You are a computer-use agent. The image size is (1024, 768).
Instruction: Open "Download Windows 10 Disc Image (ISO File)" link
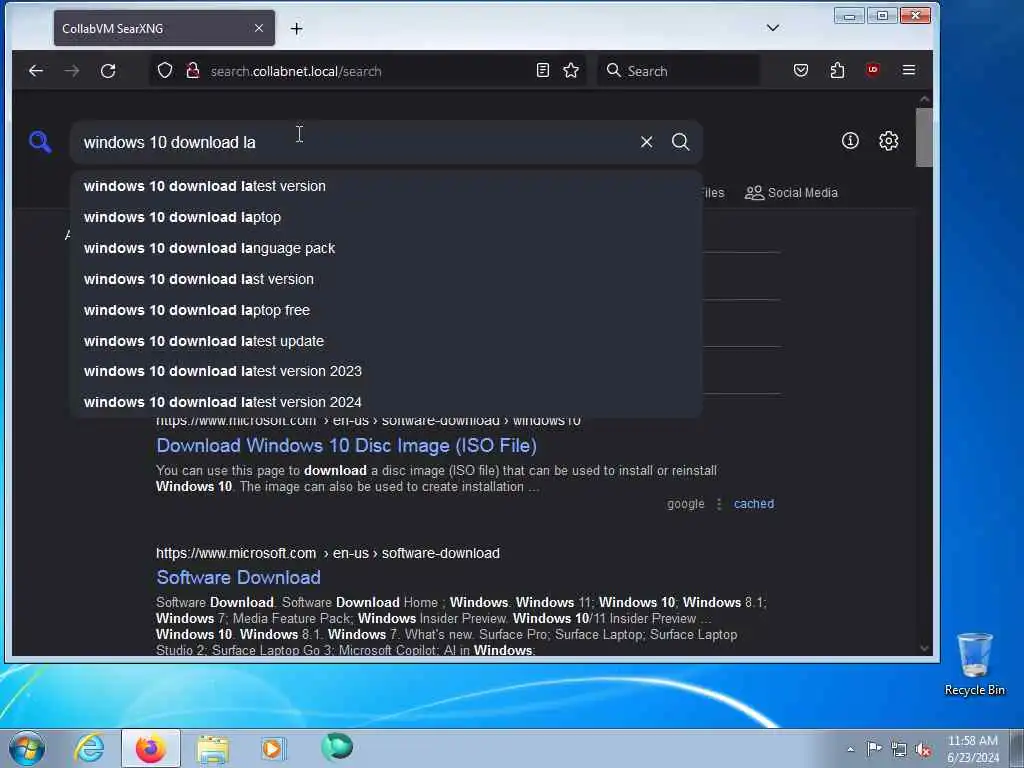pos(346,445)
